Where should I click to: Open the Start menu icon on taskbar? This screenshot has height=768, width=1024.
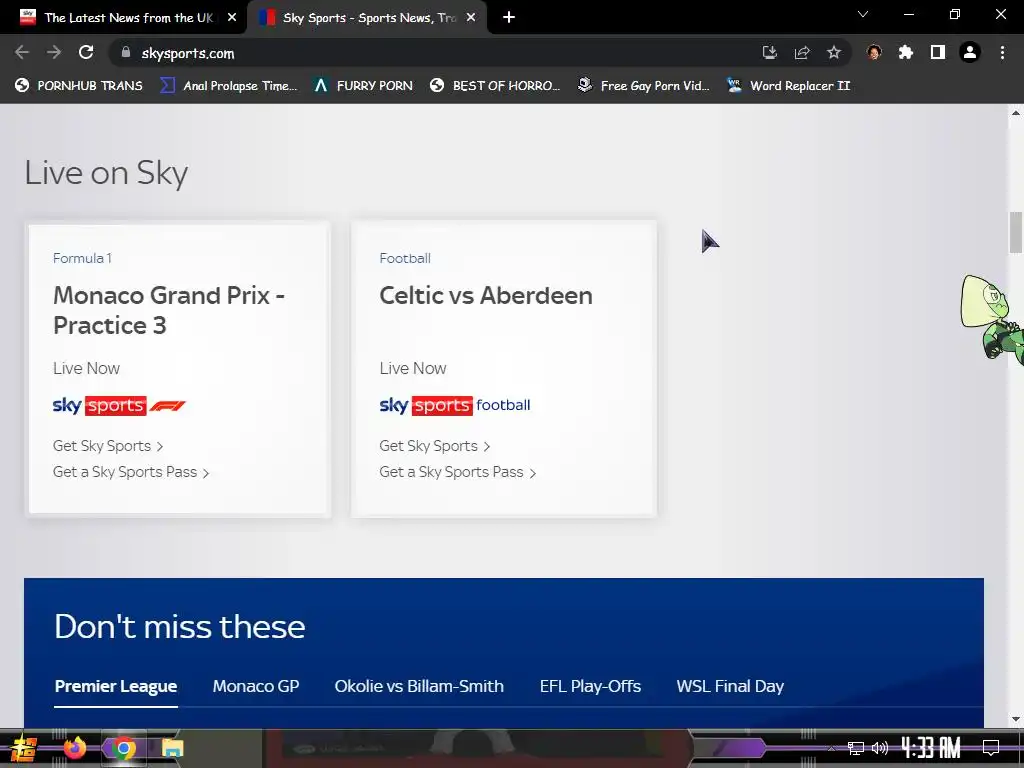point(24,748)
